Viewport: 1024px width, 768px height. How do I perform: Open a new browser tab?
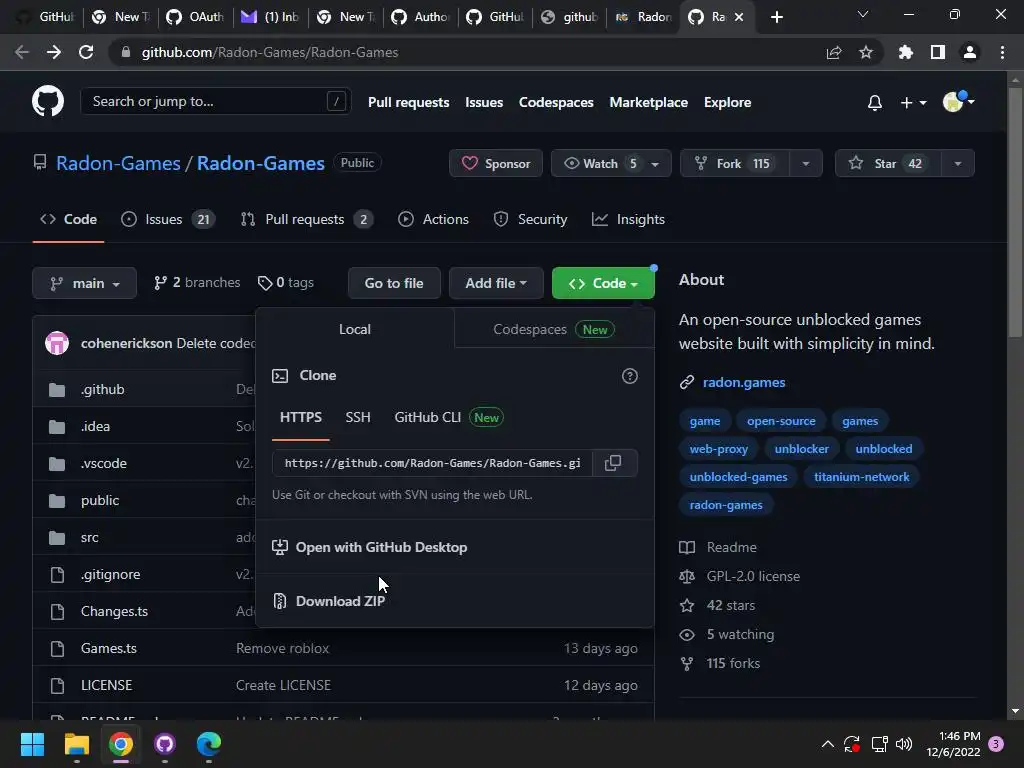776,17
